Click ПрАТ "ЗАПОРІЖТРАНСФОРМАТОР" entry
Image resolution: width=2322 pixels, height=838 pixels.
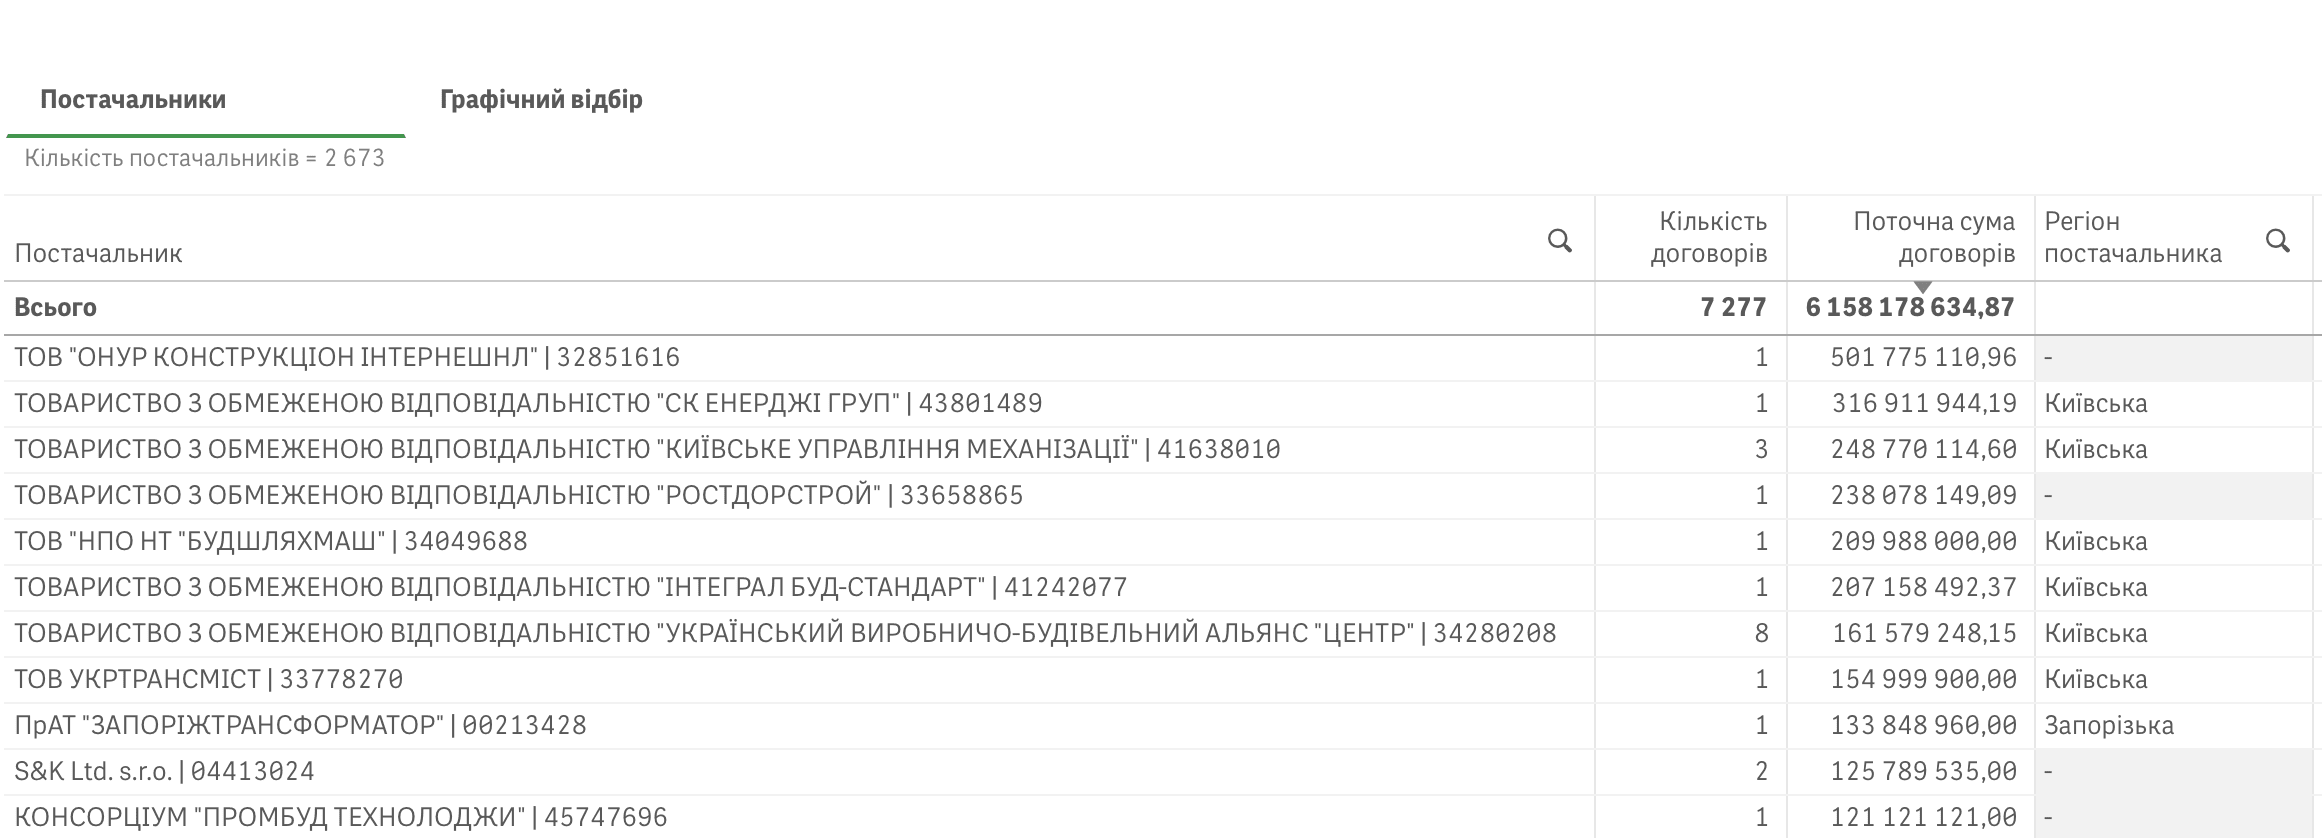pyautogui.click(x=300, y=725)
